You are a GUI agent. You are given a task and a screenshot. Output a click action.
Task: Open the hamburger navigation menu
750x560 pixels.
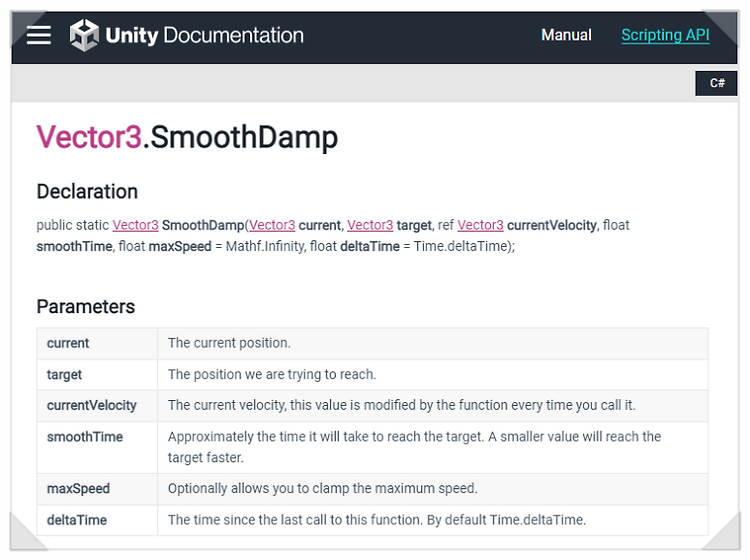click(x=39, y=35)
